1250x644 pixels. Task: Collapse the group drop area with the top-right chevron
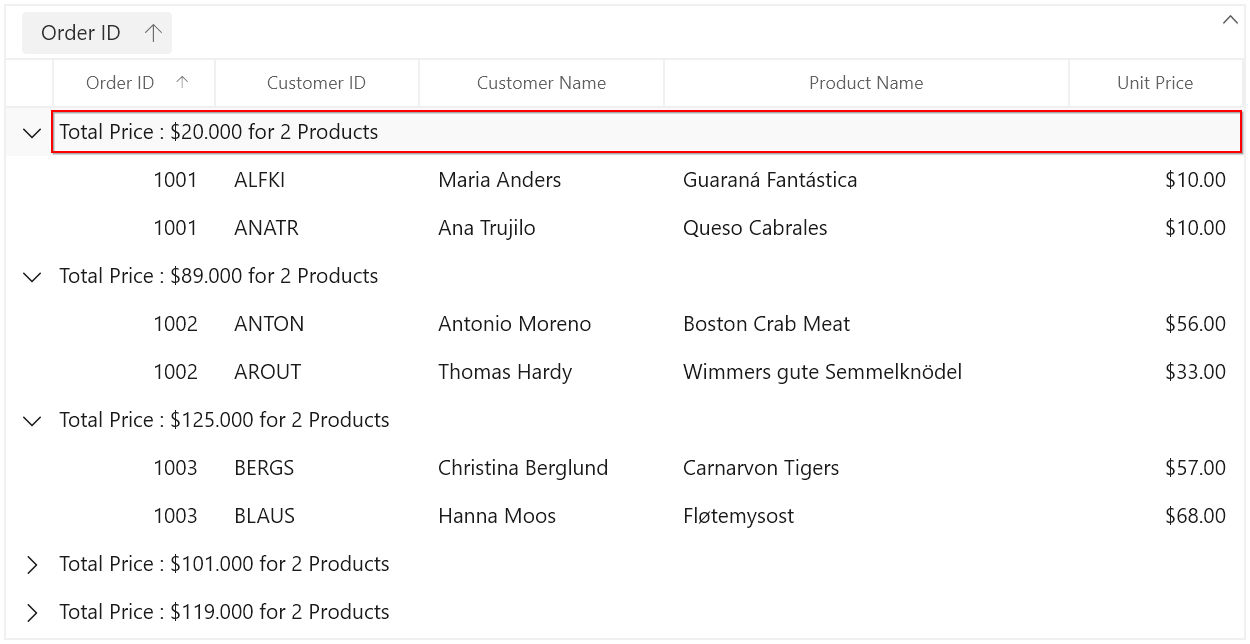[x=1229, y=20]
